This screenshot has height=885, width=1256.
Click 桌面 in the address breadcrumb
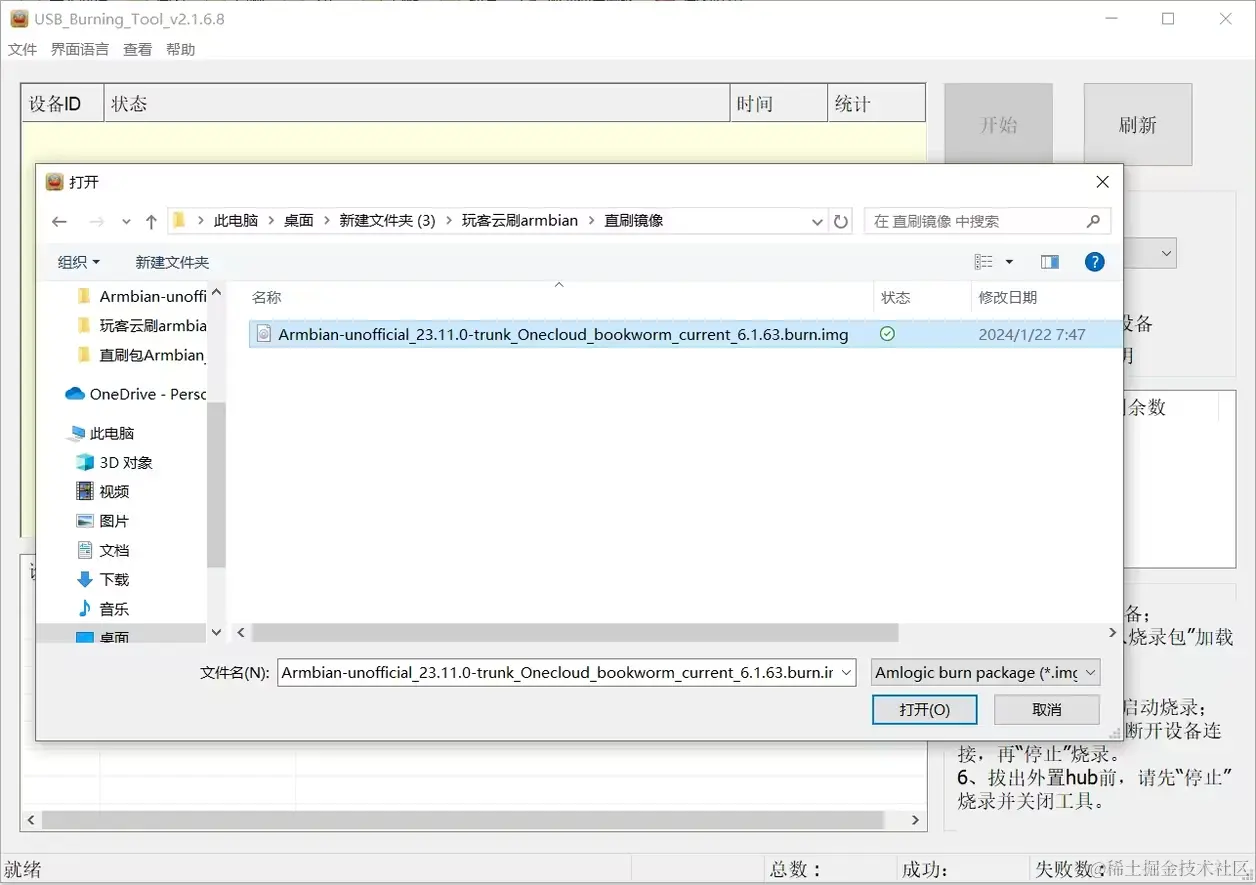pos(299,220)
